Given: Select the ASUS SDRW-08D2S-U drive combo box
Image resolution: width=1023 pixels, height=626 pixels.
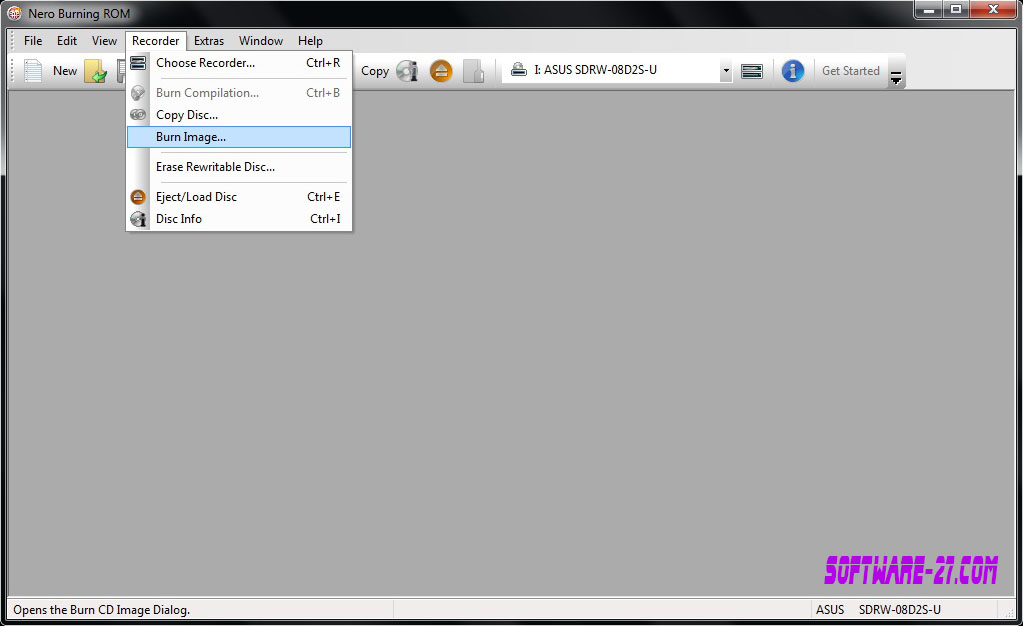Looking at the screenshot, I should pyautogui.click(x=617, y=70).
